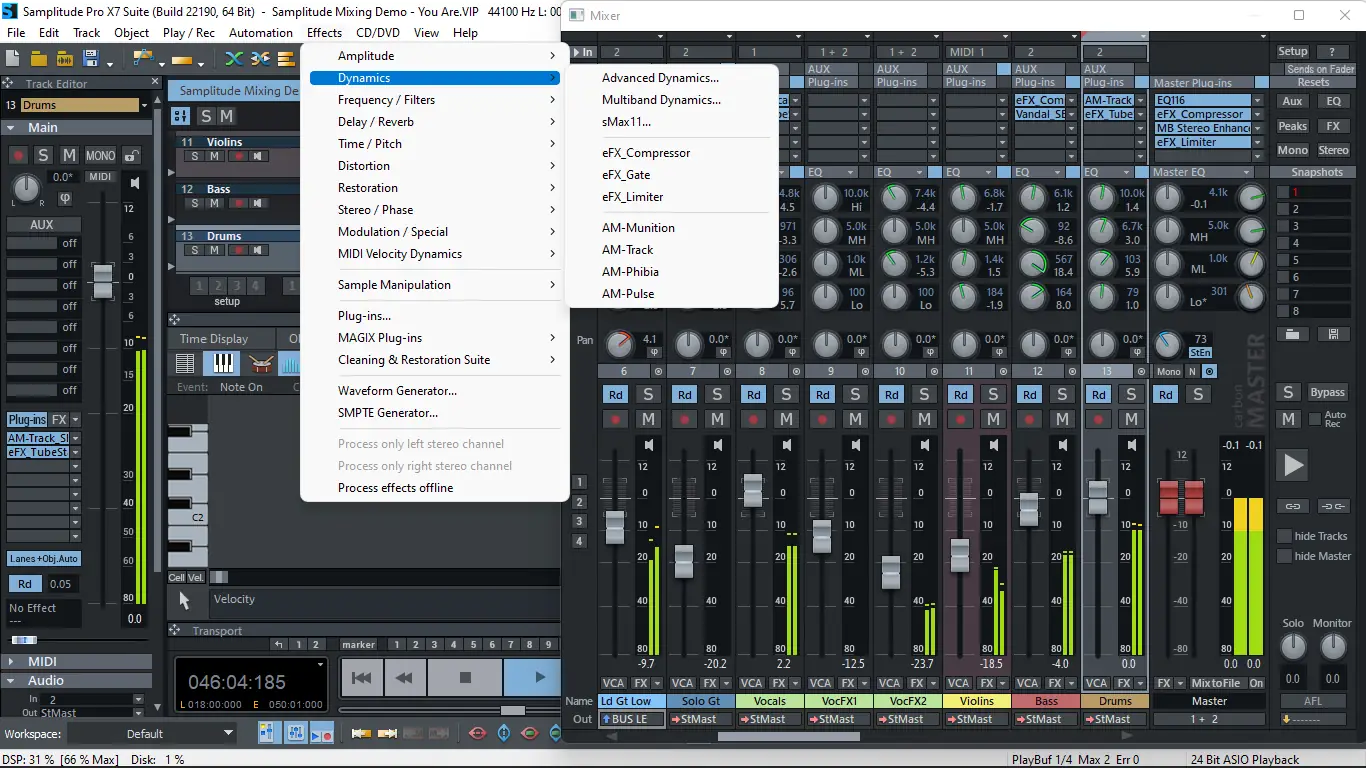Image resolution: width=1366 pixels, height=768 pixels.
Task: Click rewind button in transport panel
Action: (404, 677)
